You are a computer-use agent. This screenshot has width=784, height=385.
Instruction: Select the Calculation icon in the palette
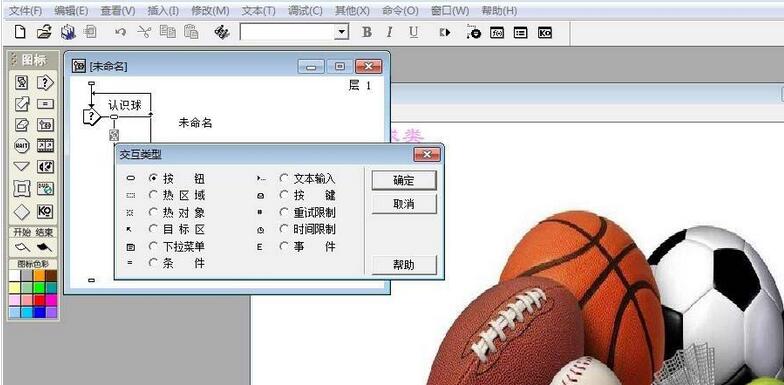(x=46, y=104)
